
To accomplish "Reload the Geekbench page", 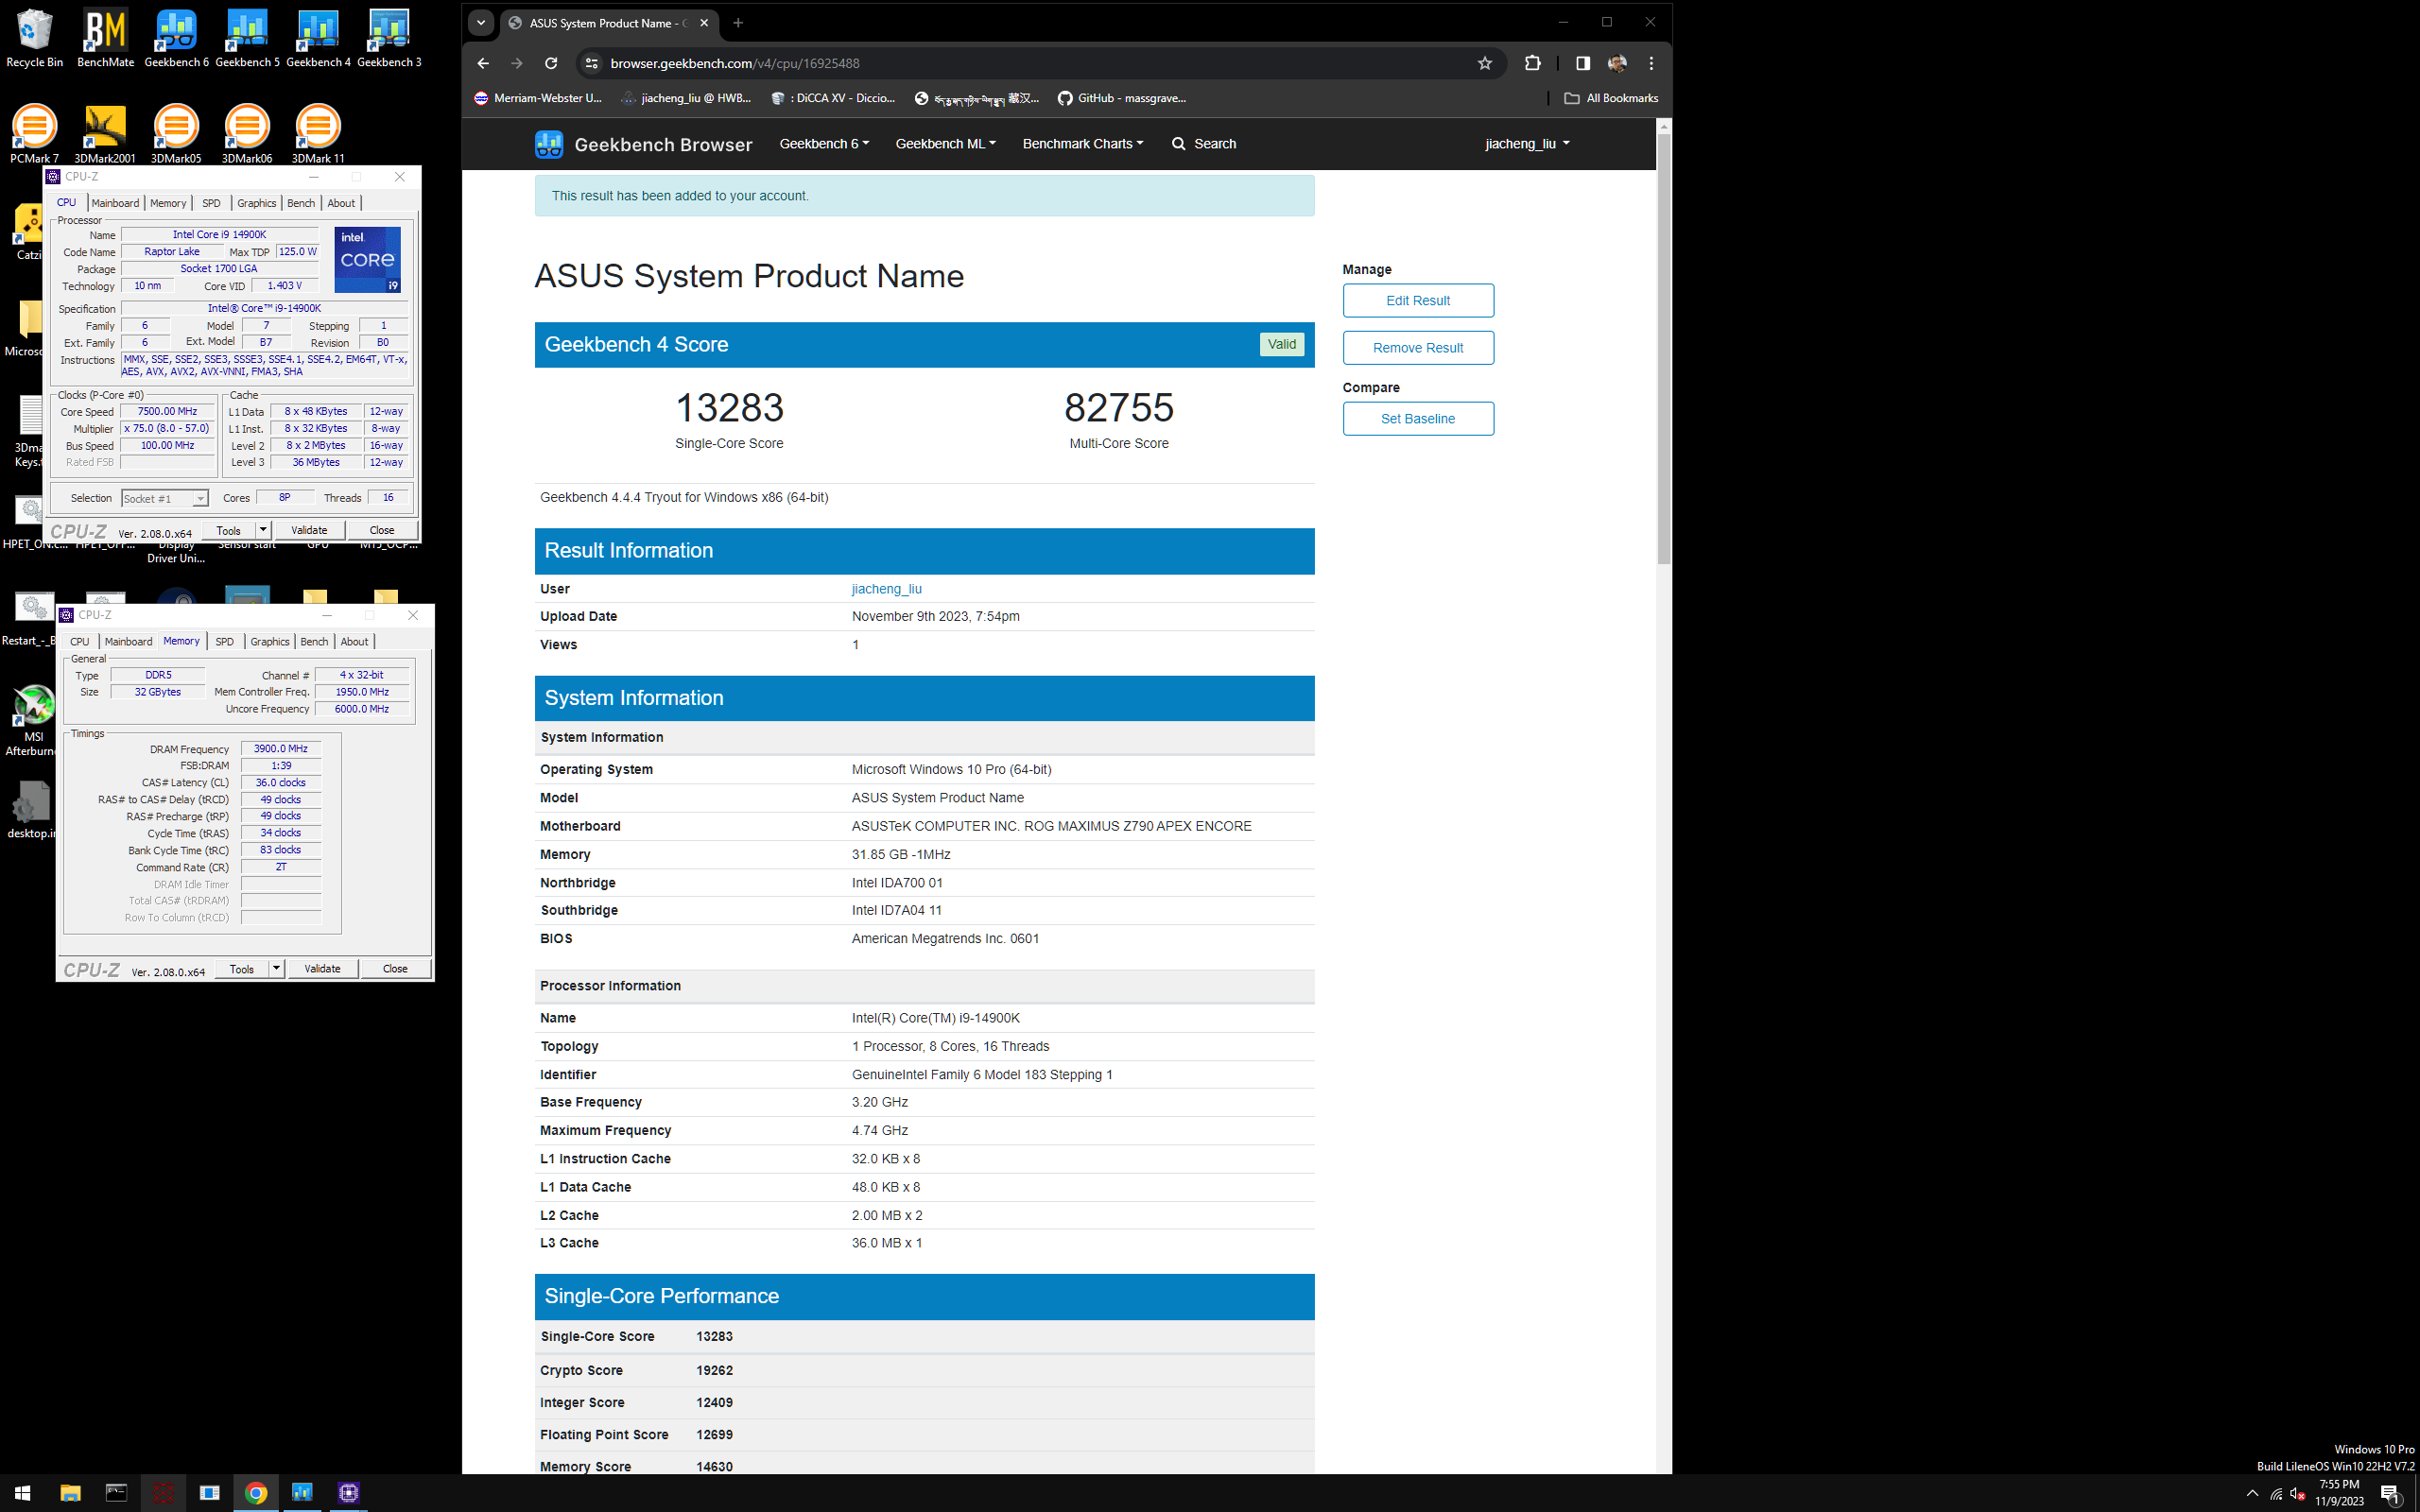I will [550, 63].
